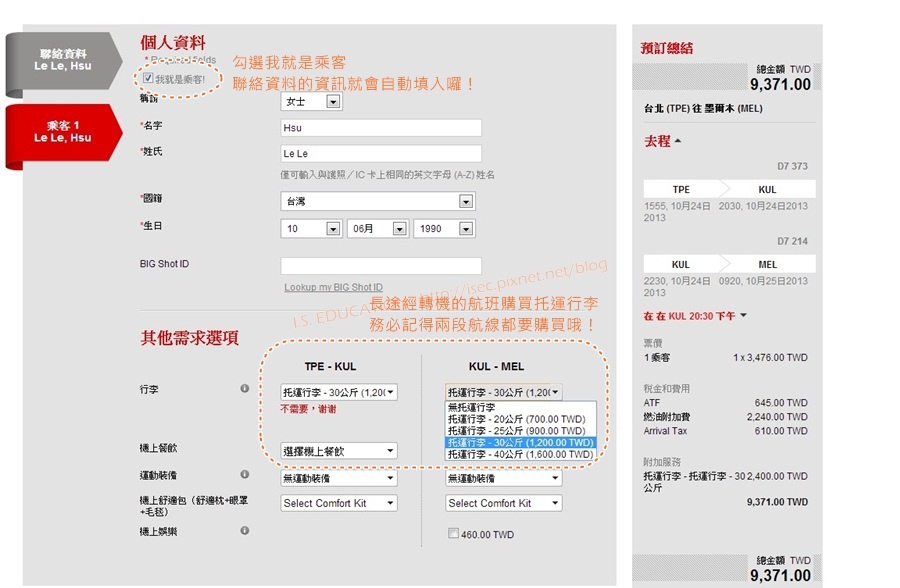Click the Lookup my BIG Shot ID link
The height and width of the screenshot is (588, 900).
coord(333,287)
